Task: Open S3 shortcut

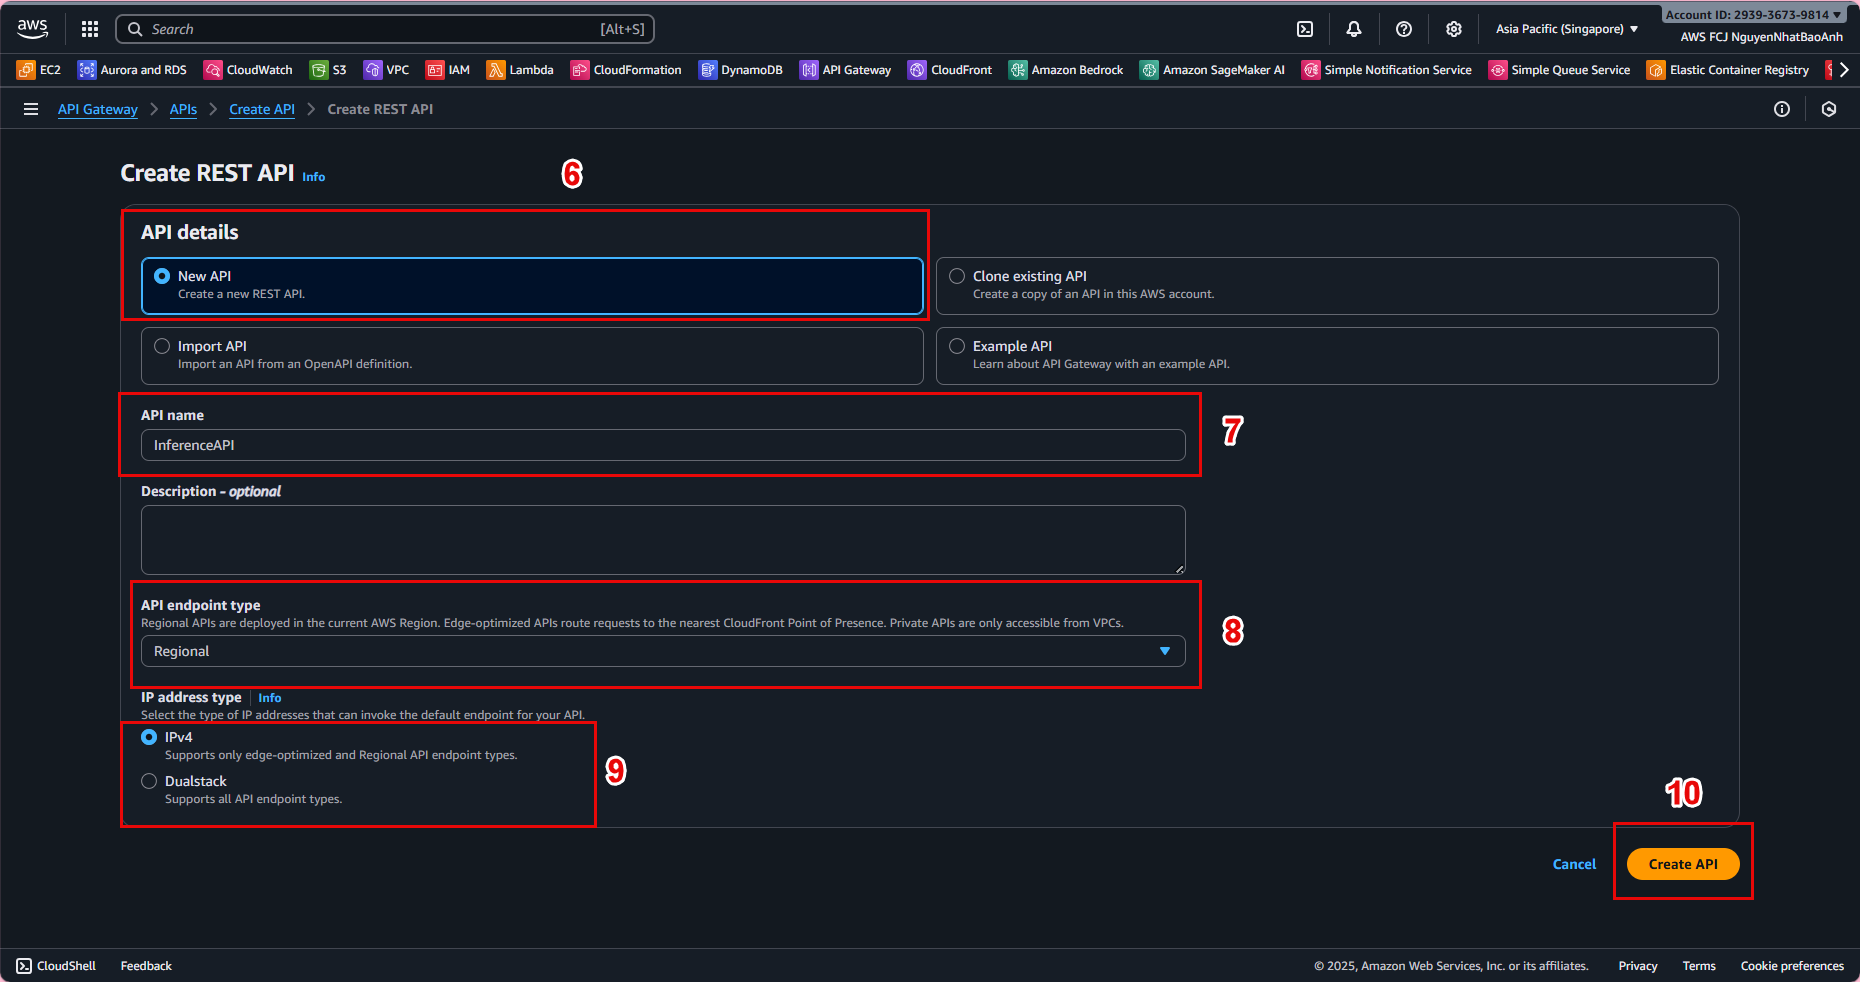Action: coord(328,70)
